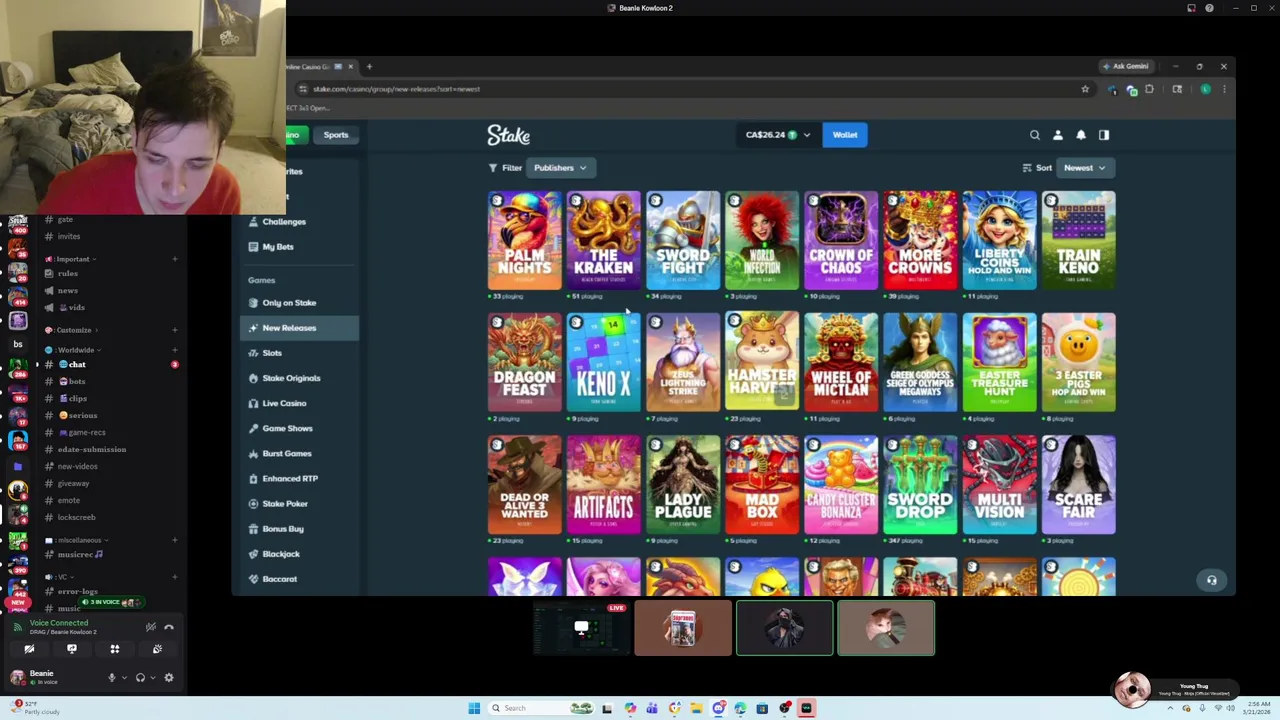Open Slots in Stake sidebar

point(299,353)
